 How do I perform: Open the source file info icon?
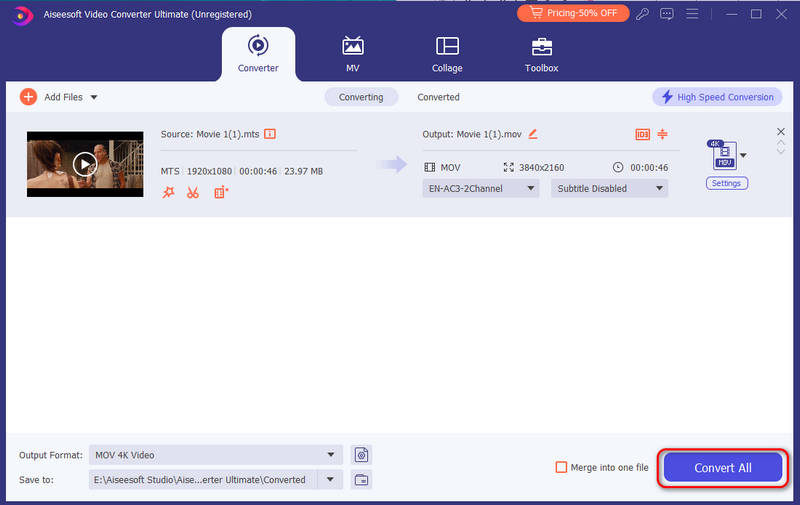point(270,134)
